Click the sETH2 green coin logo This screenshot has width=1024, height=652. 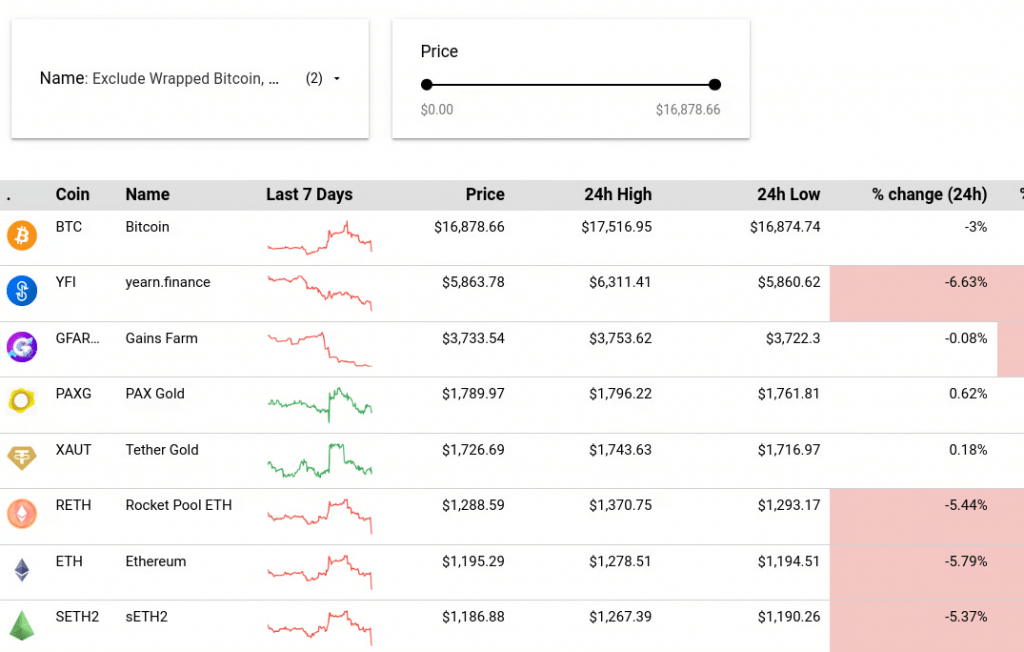[22, 625]
